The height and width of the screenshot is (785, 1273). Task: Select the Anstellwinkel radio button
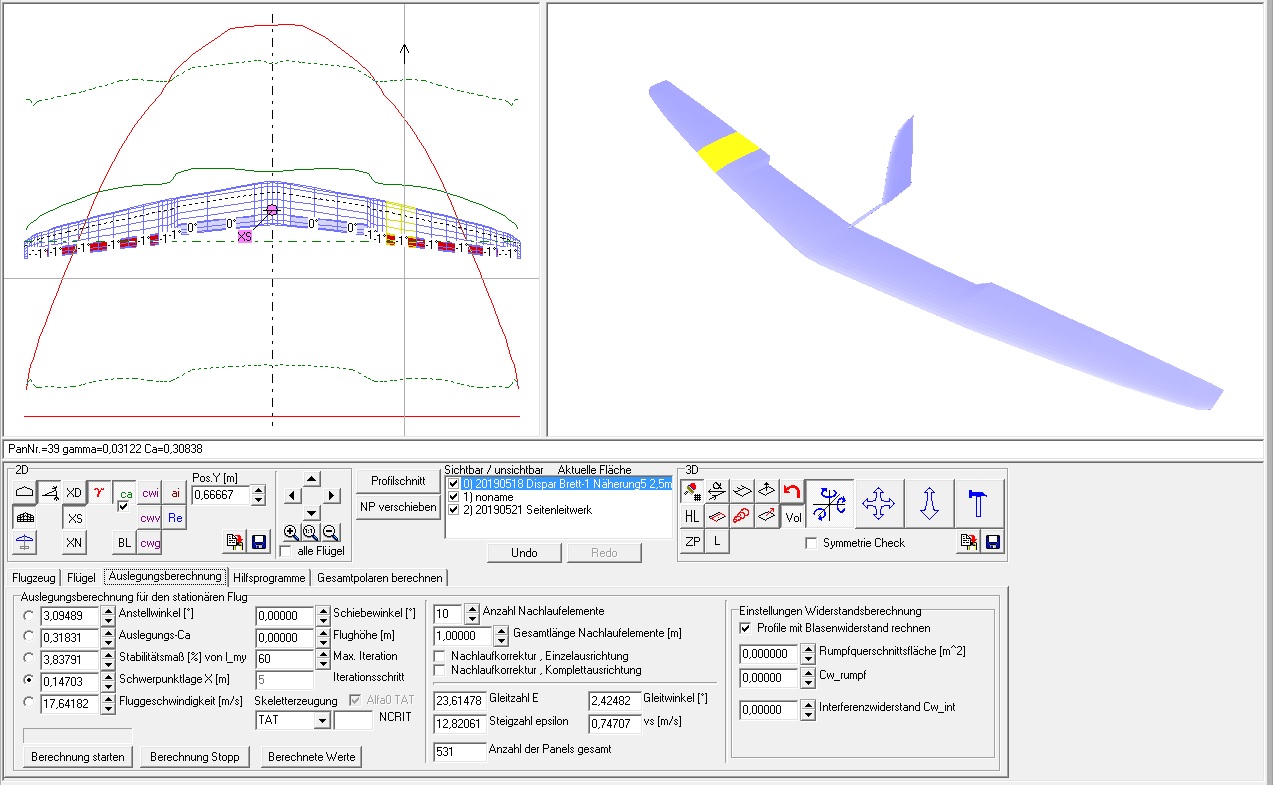(27, 615)
